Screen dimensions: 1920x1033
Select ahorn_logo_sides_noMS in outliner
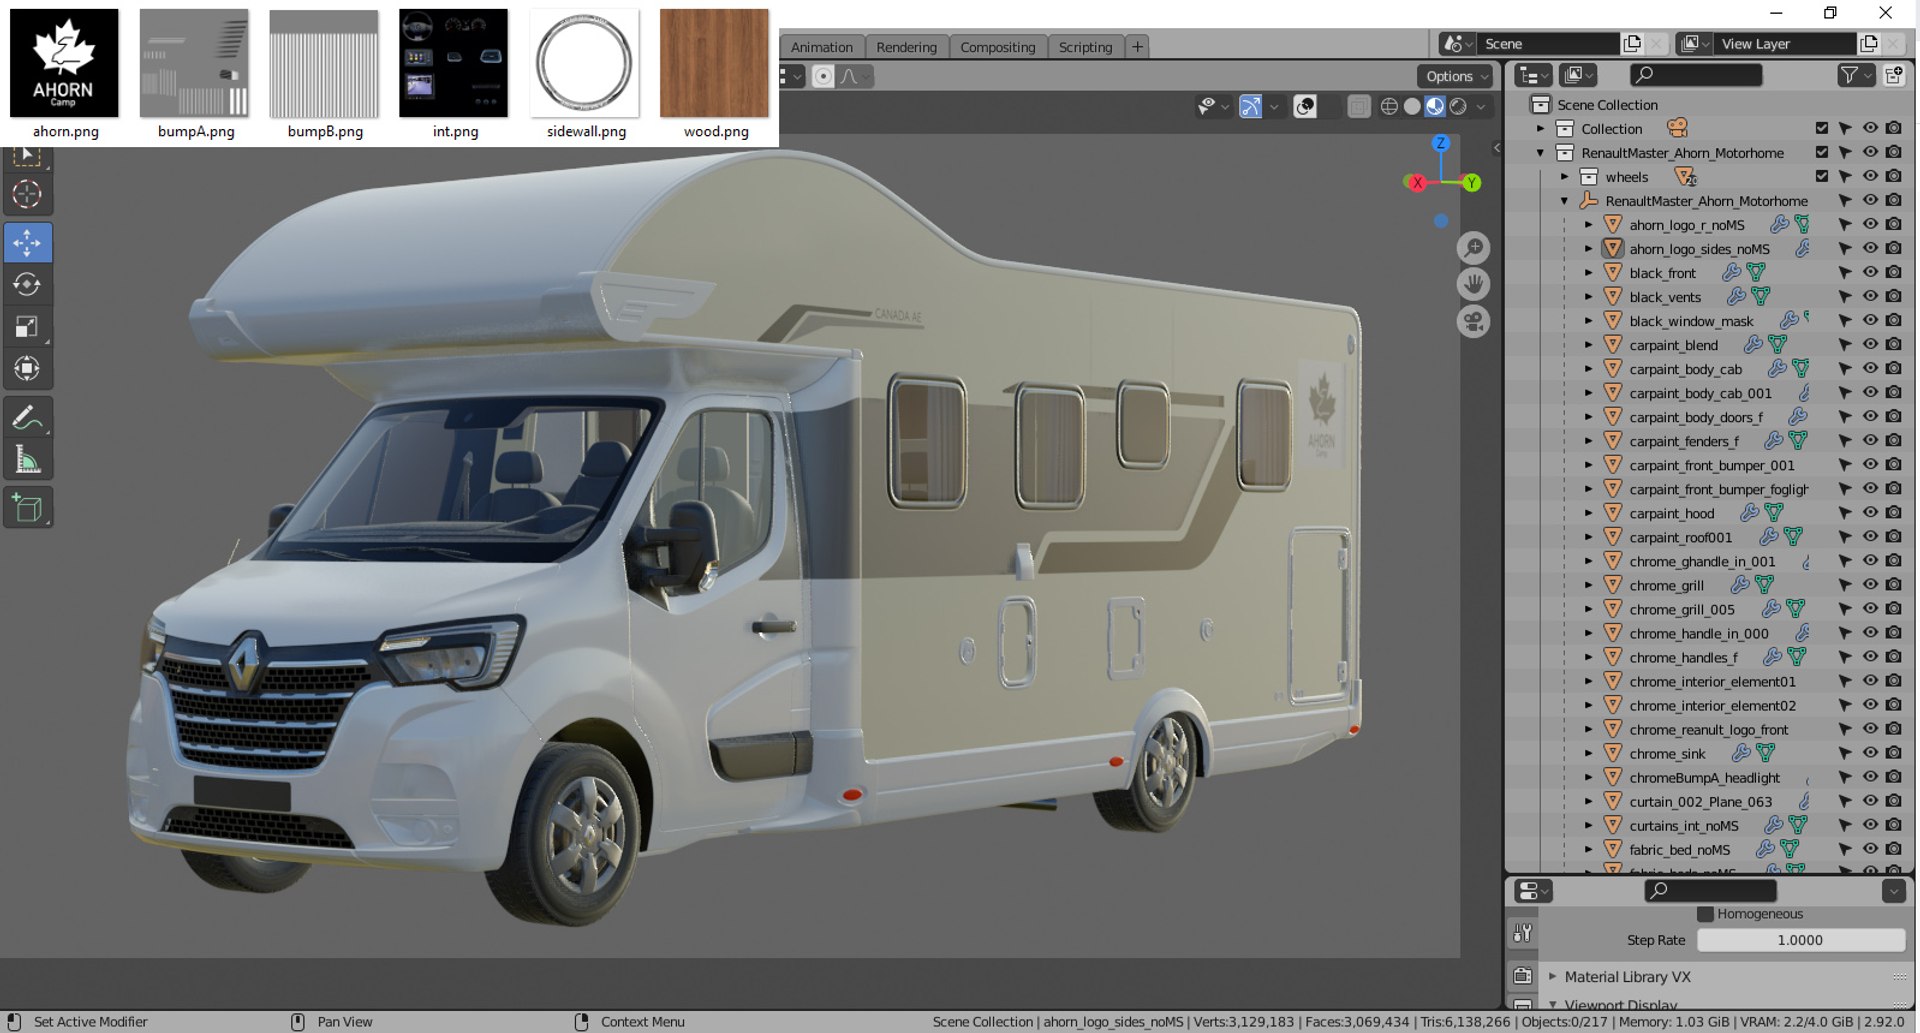[x=1699, y=249]
